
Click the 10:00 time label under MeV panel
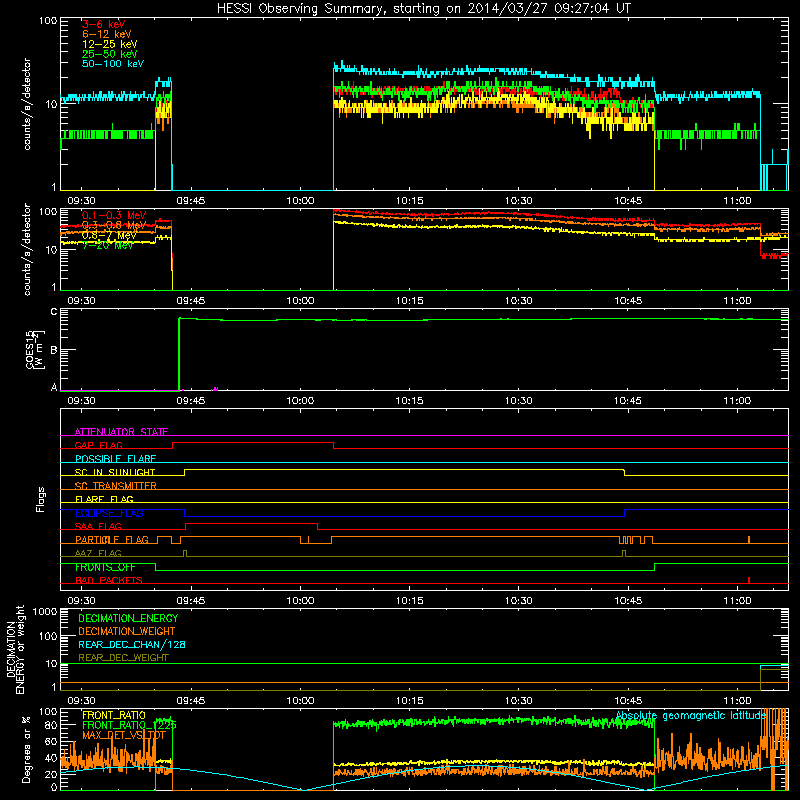click(300, 301)
